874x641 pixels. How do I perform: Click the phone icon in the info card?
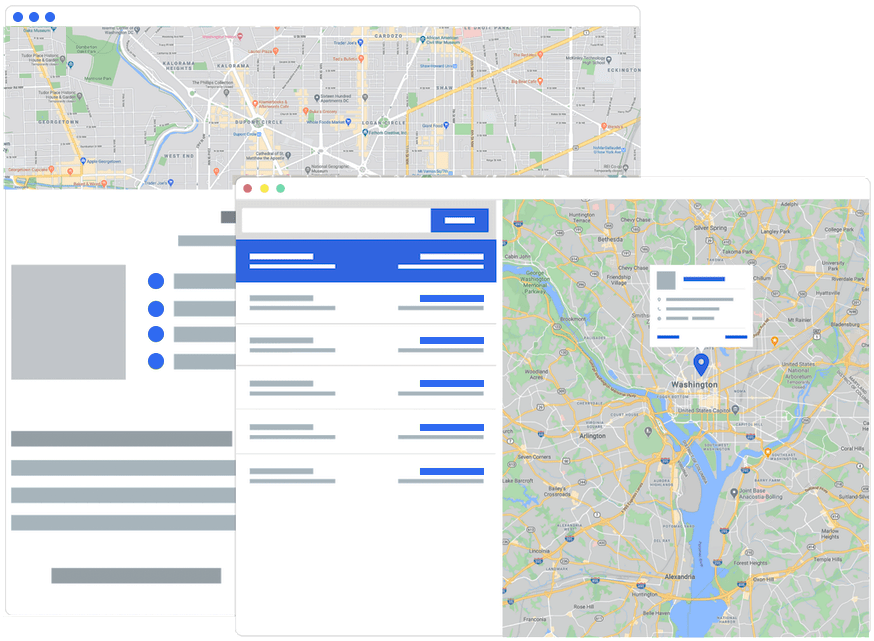coord(659,309)
